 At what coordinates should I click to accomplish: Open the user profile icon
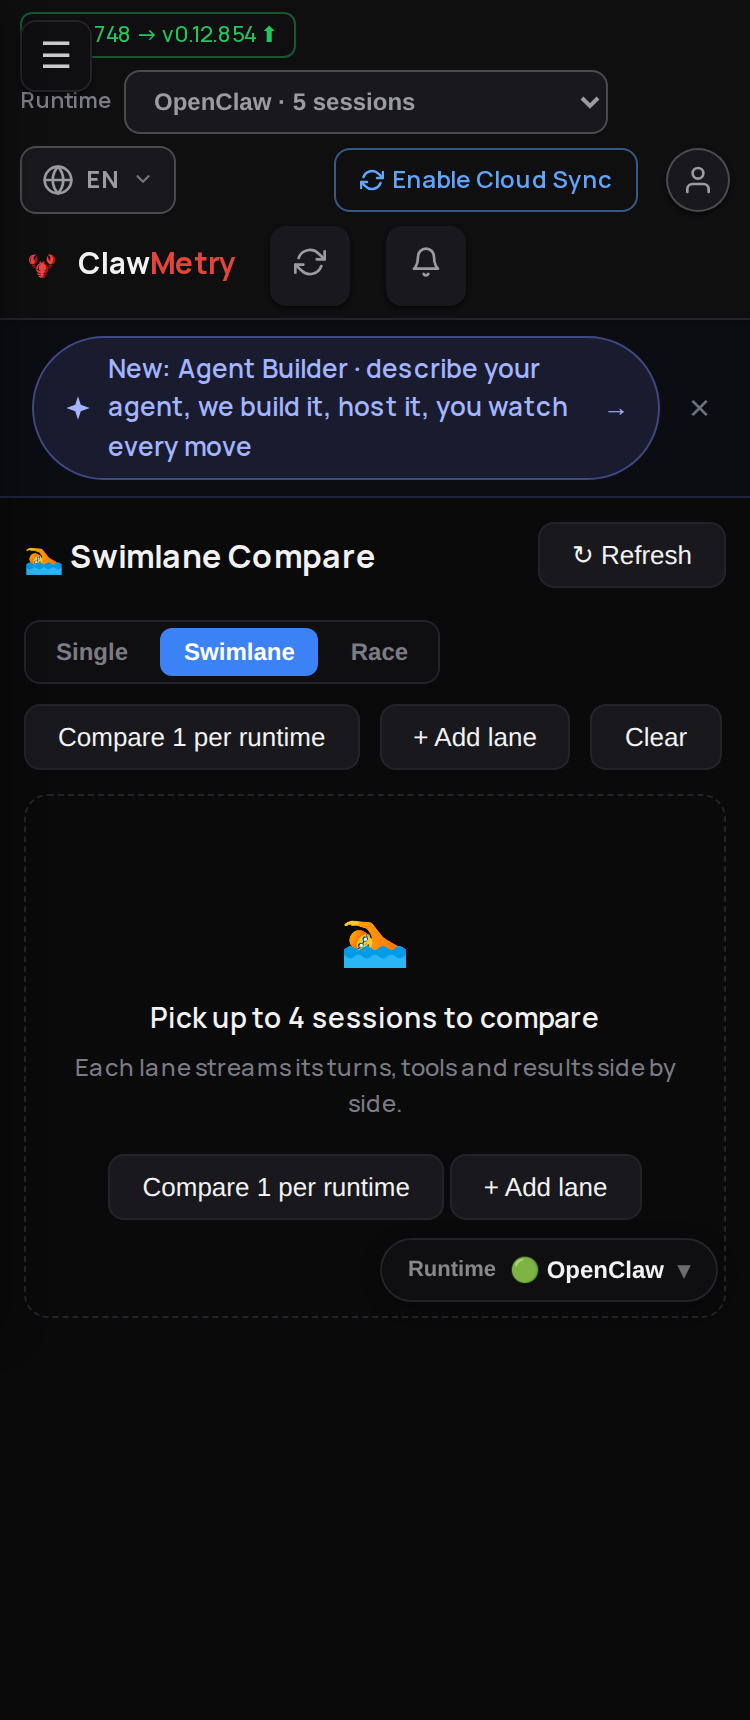coord(698,180)
